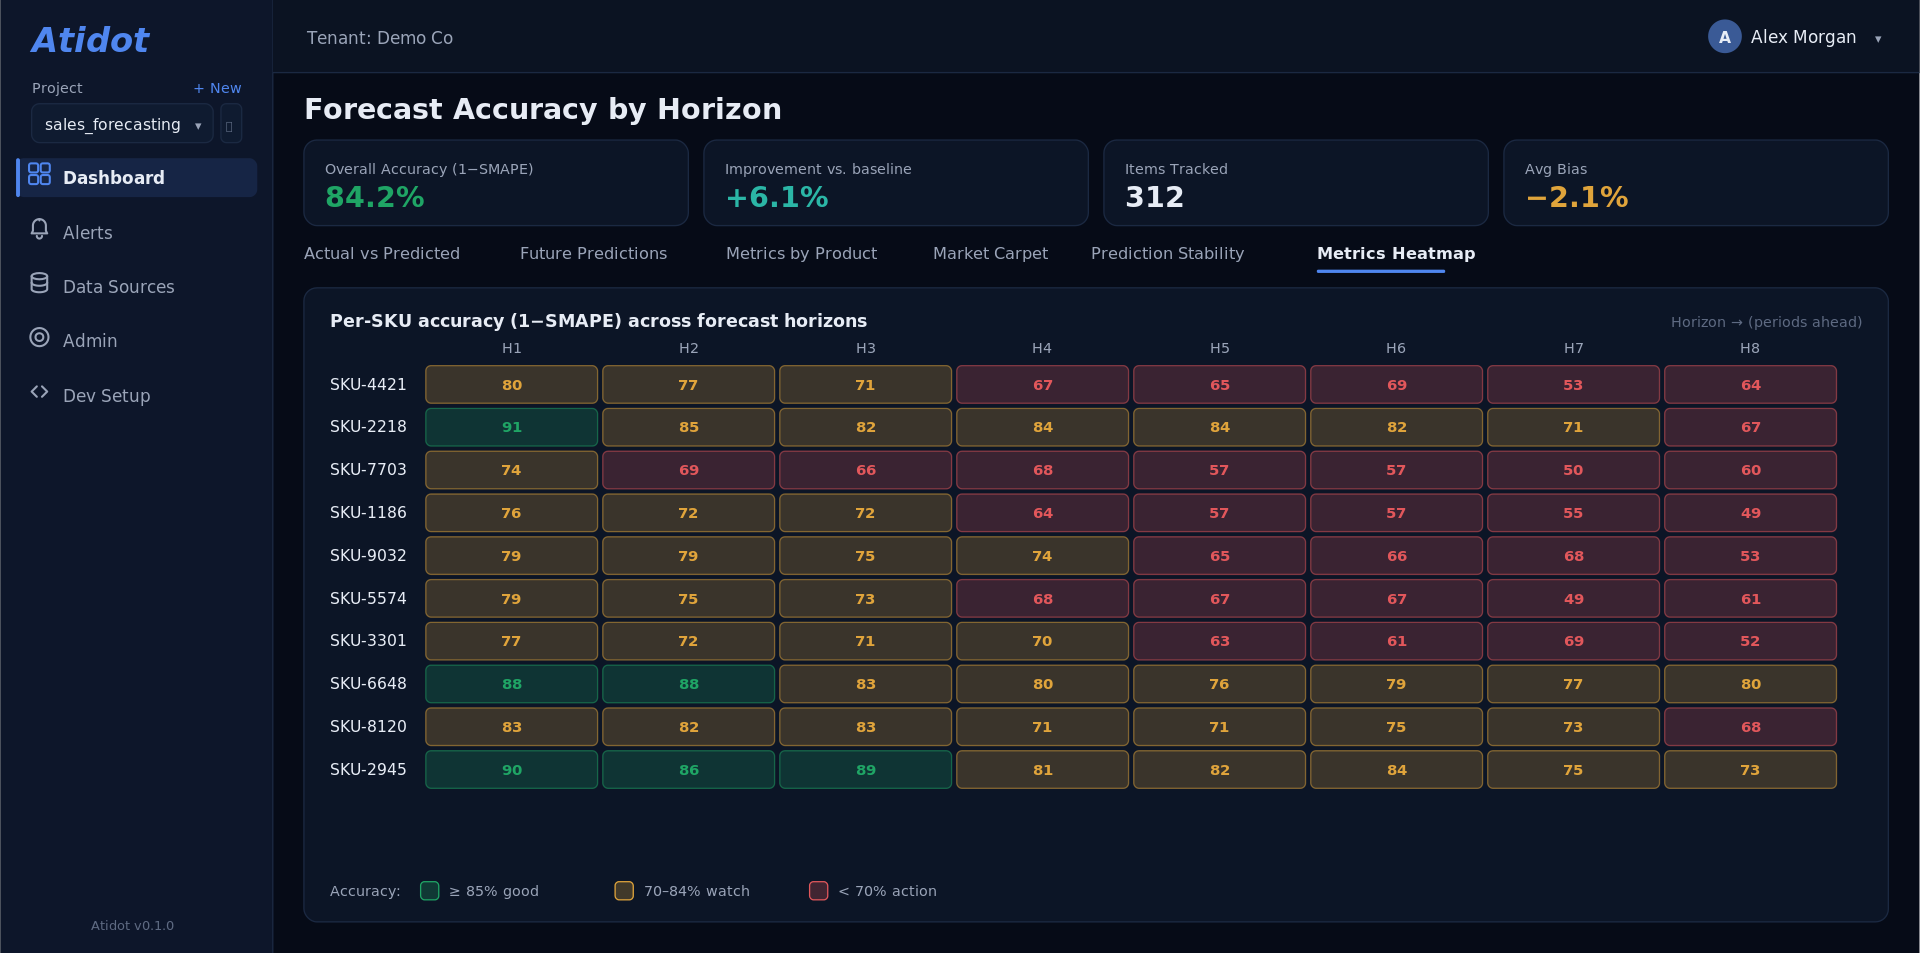Click SKU-7703 H7 cell showing 50
1920x953 pixels.
(1573, 470)
